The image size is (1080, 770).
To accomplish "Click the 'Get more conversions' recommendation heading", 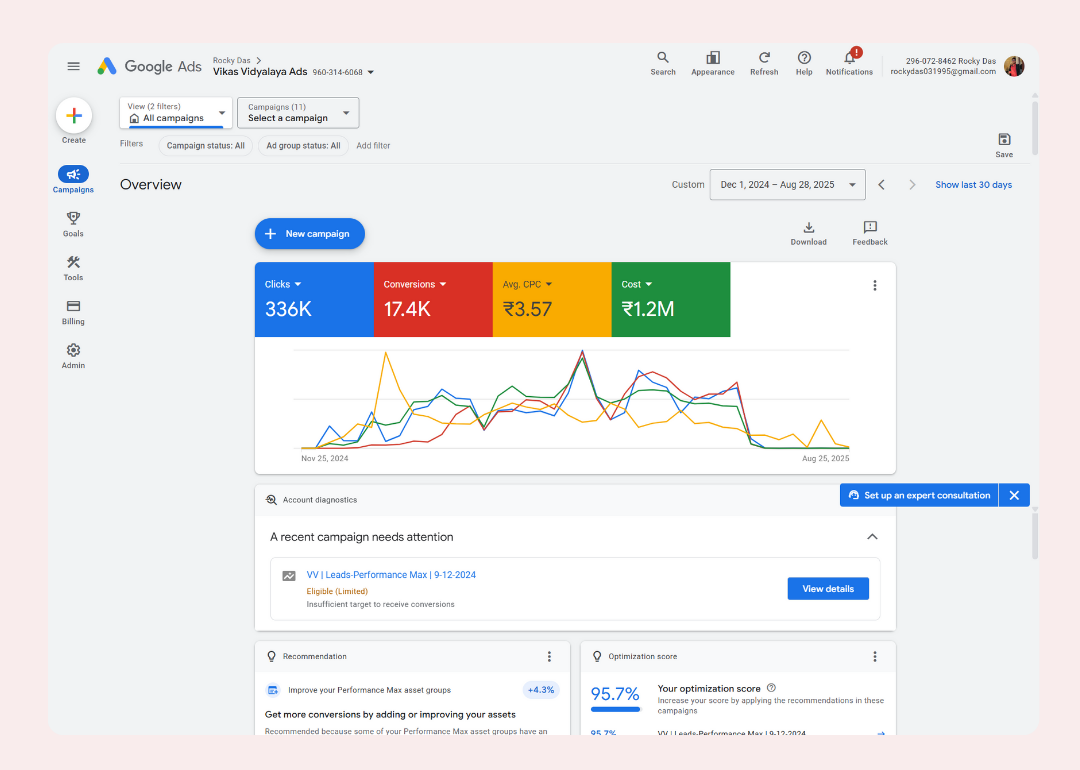I will 391,714.
